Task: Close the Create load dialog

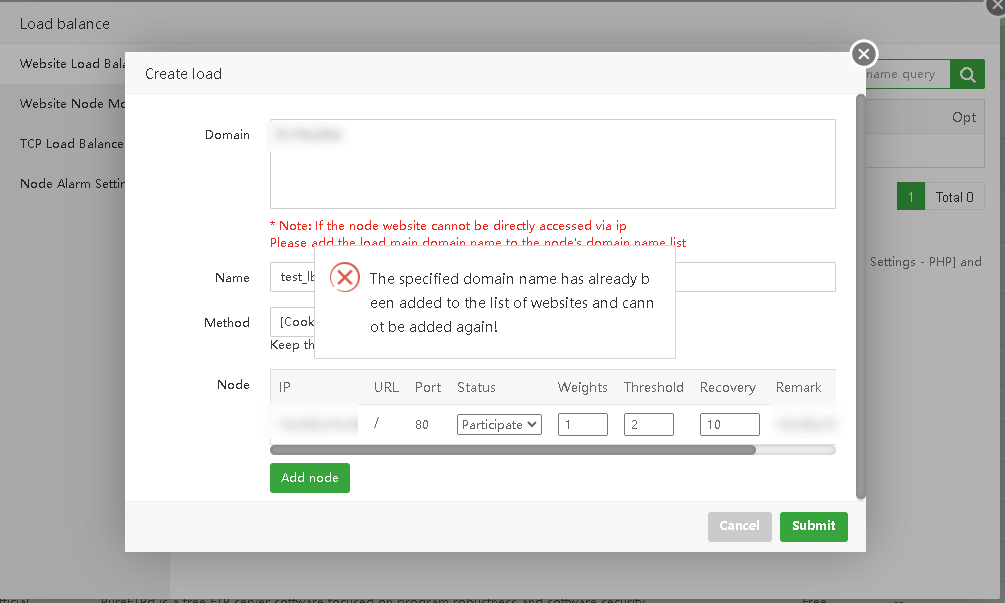Action: pos(863,54)
